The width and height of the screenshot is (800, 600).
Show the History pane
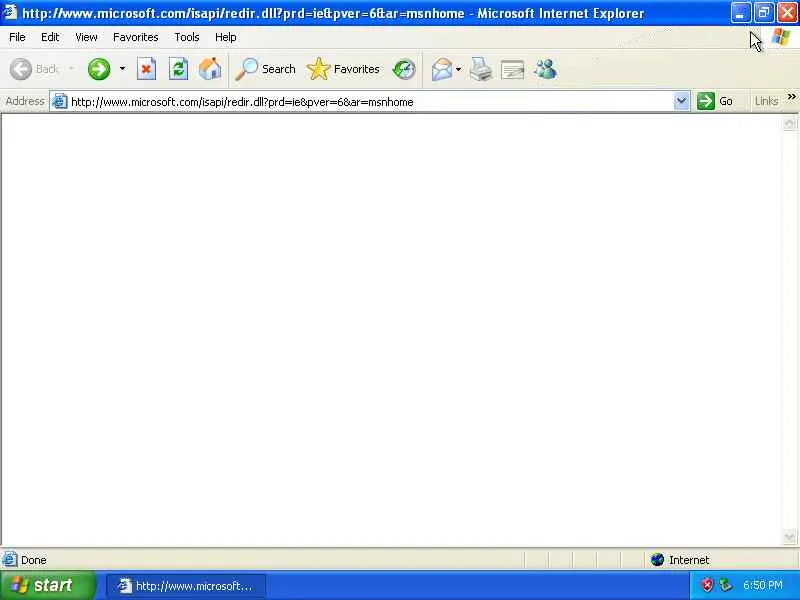click(404, 69)
